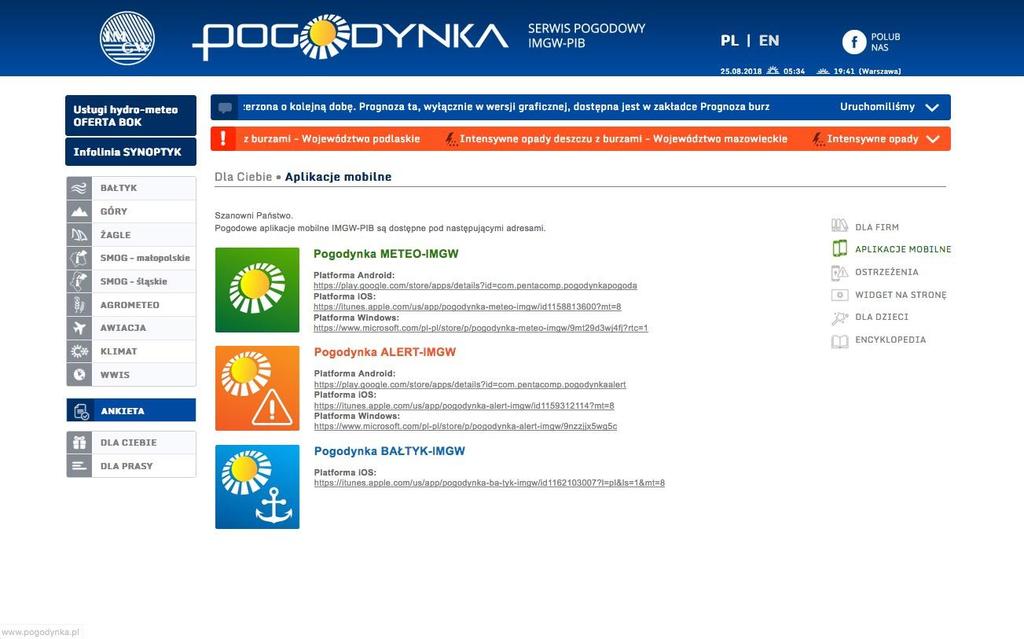Click the Agrometeo wheat icon

(79, 305)
